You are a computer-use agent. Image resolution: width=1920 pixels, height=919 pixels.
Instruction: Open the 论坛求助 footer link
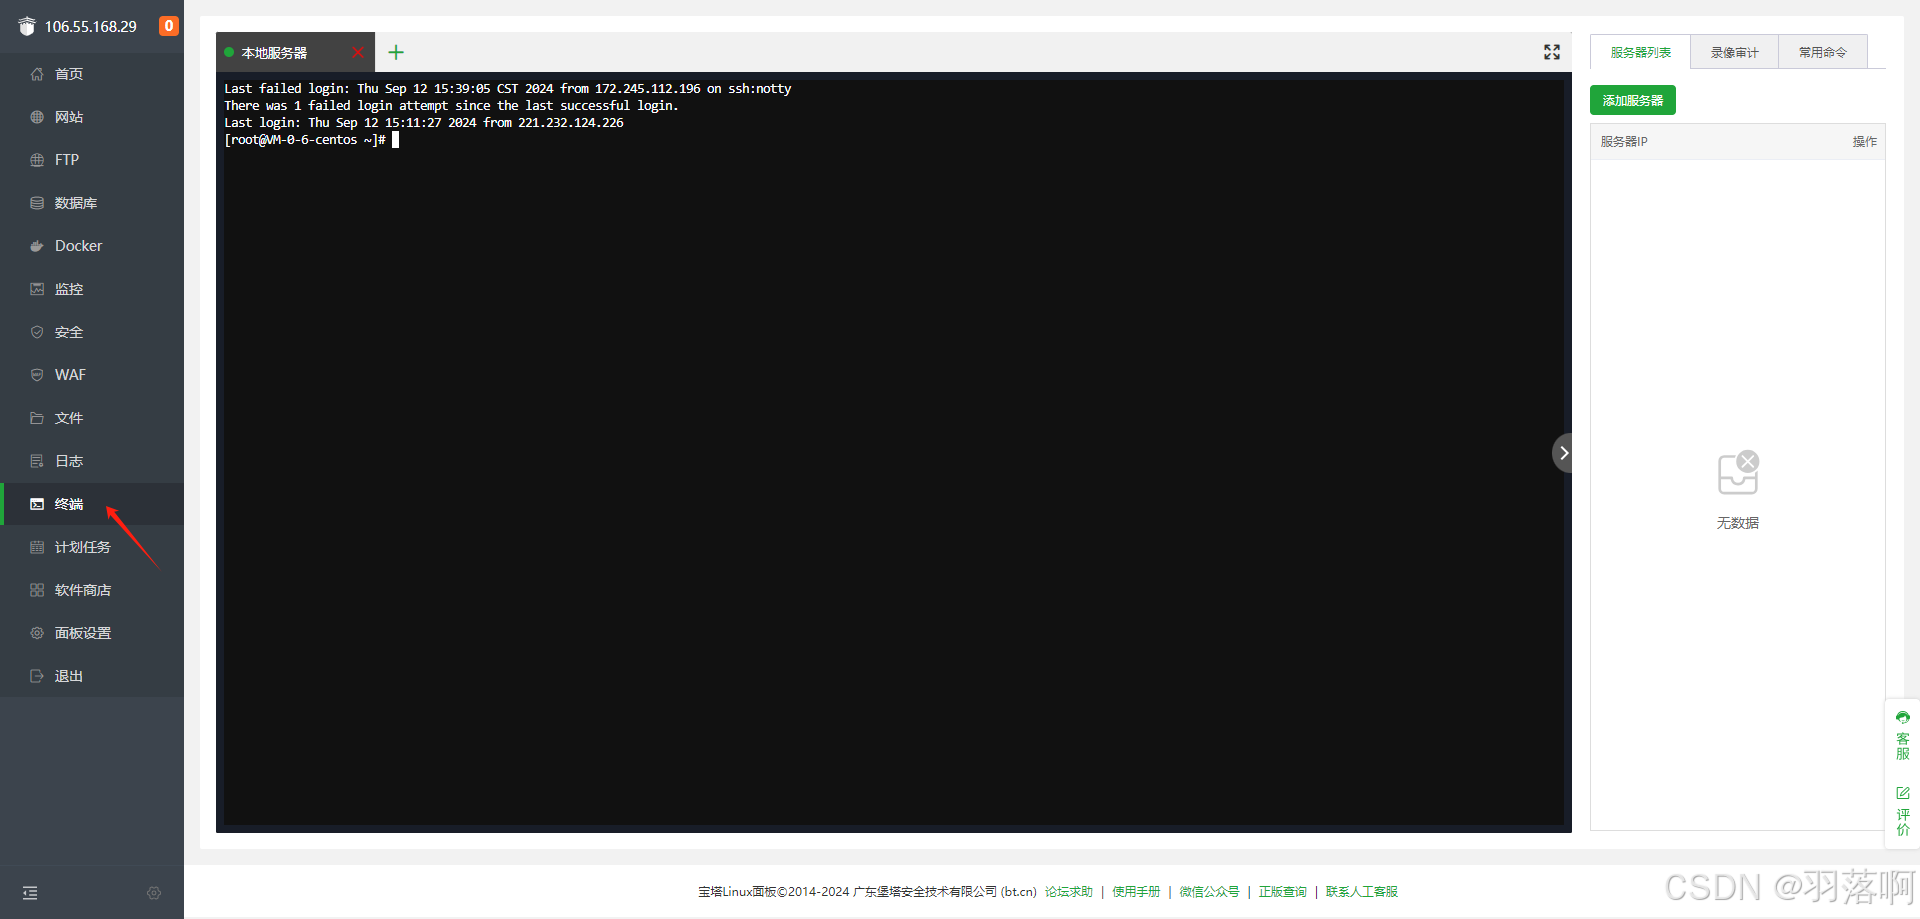1069,892
